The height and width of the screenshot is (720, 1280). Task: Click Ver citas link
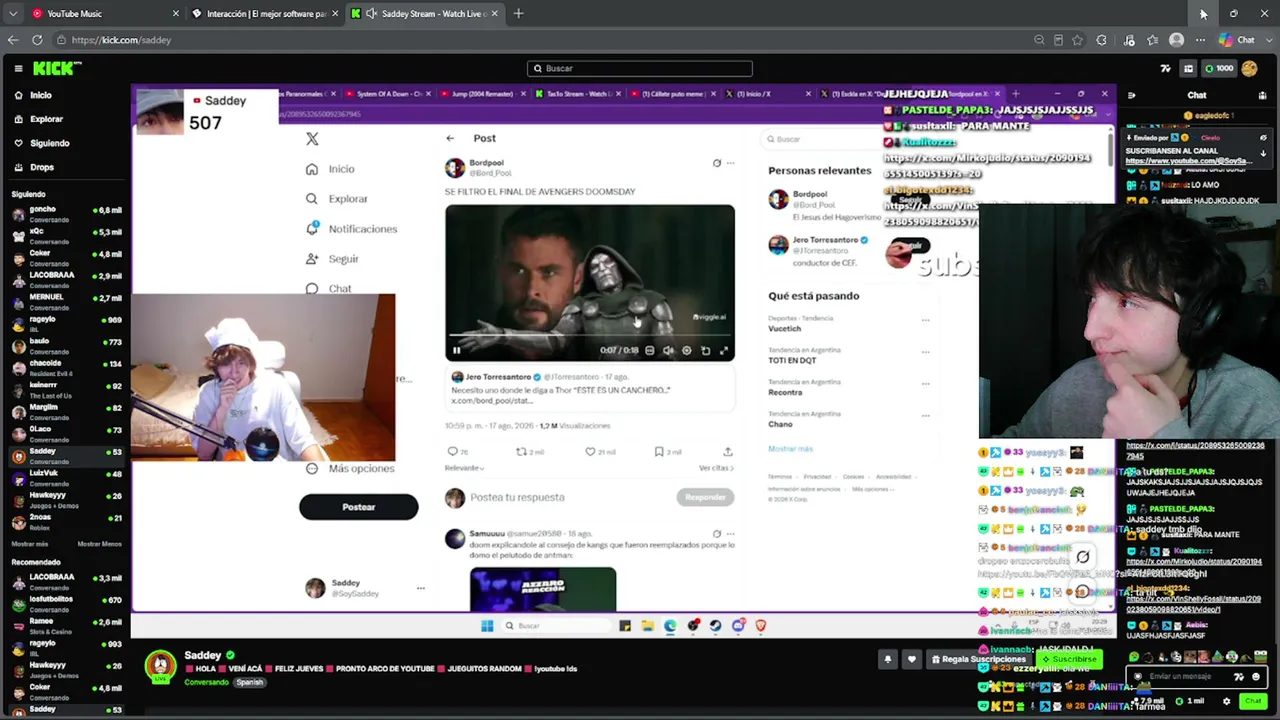pyautogui.click(x=716, y=468)
